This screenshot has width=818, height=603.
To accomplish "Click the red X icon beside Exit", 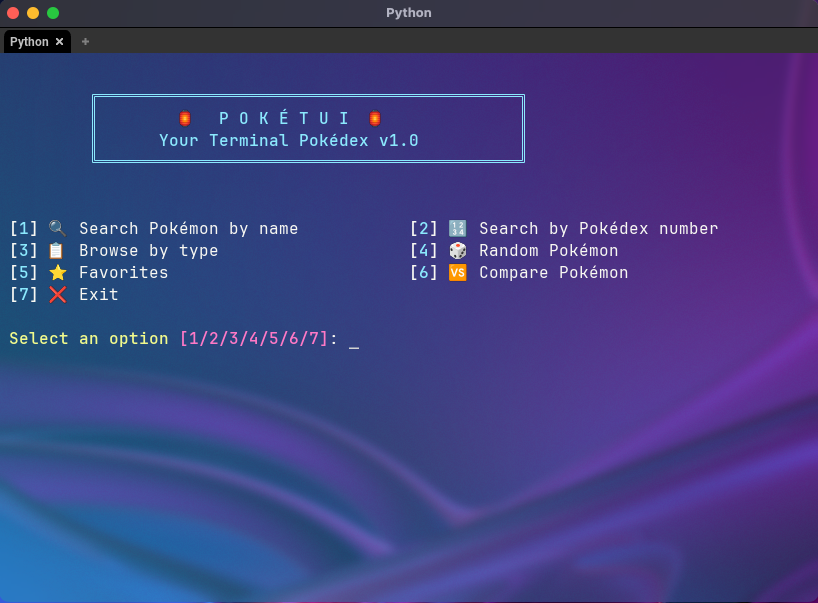I will click(57, 294).
